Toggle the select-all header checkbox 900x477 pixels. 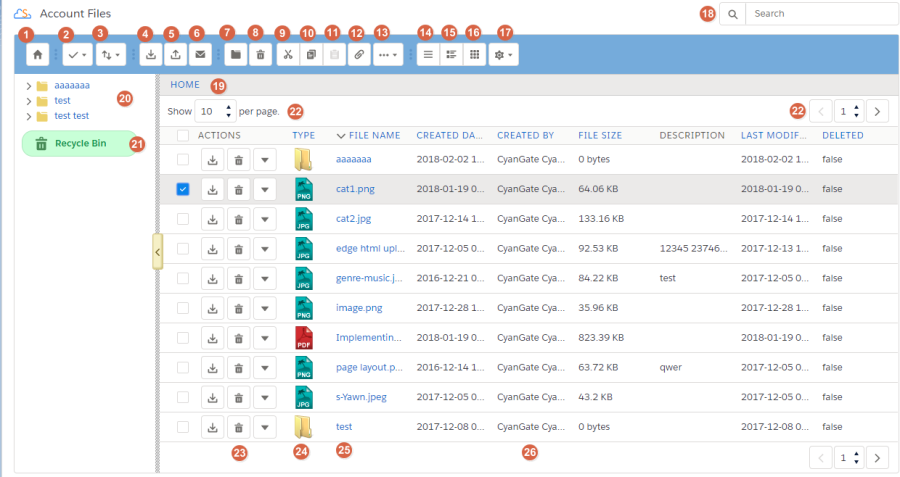tap(182, 135)
